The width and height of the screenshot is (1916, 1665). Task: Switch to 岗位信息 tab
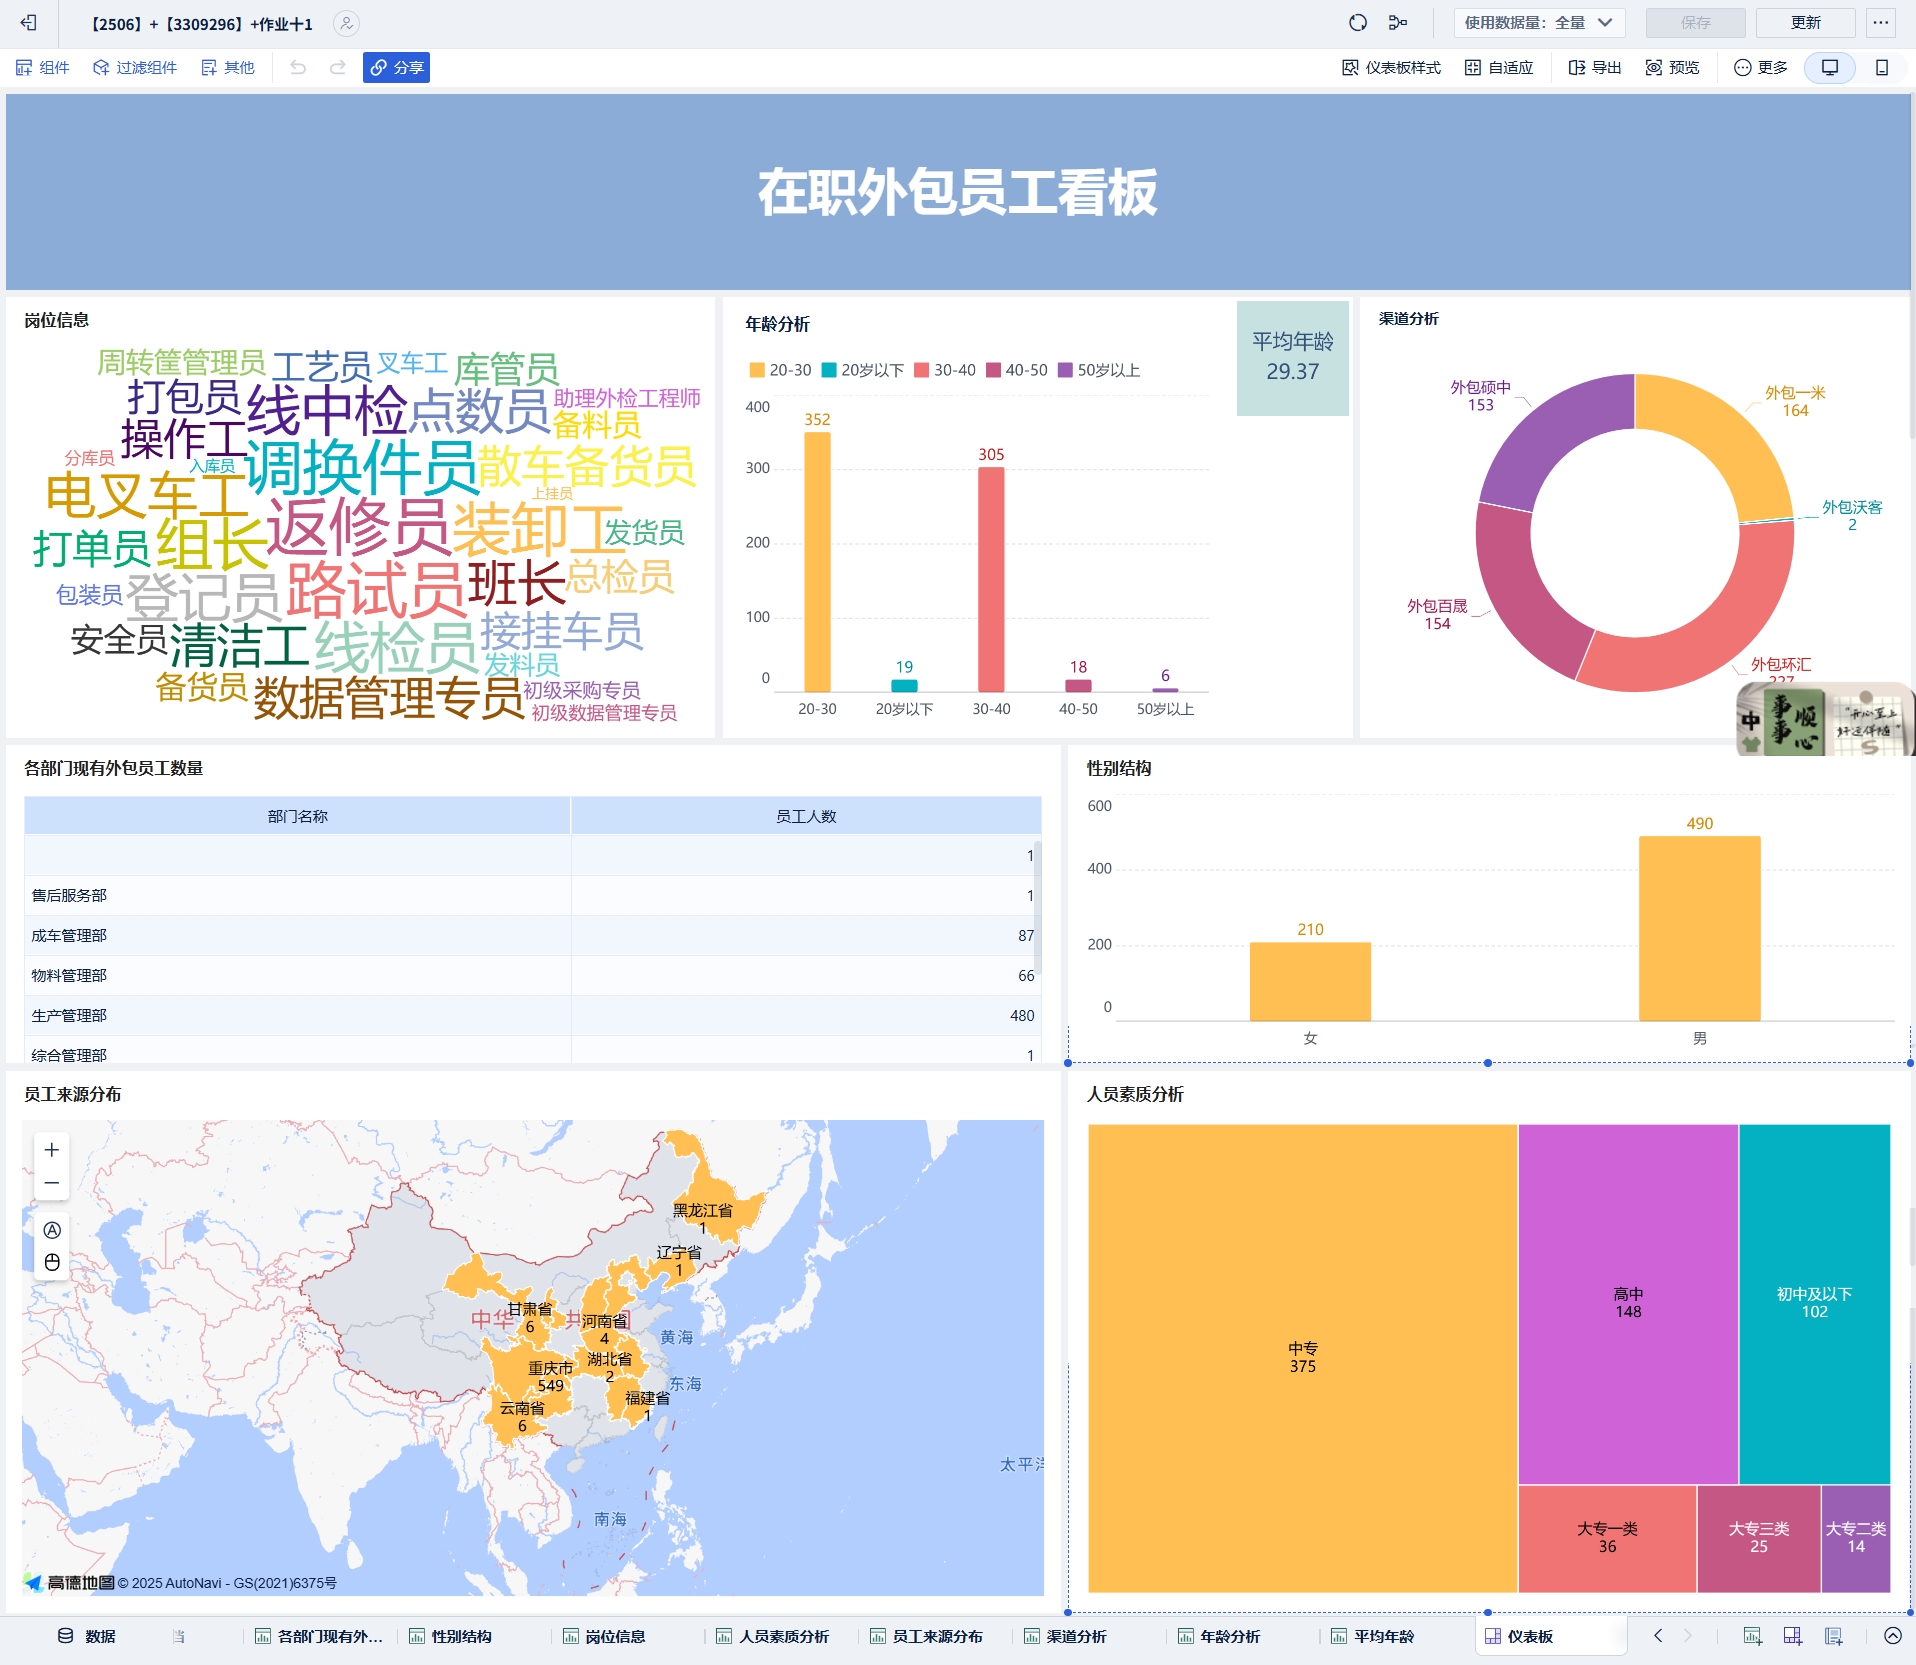(604, 1636)
